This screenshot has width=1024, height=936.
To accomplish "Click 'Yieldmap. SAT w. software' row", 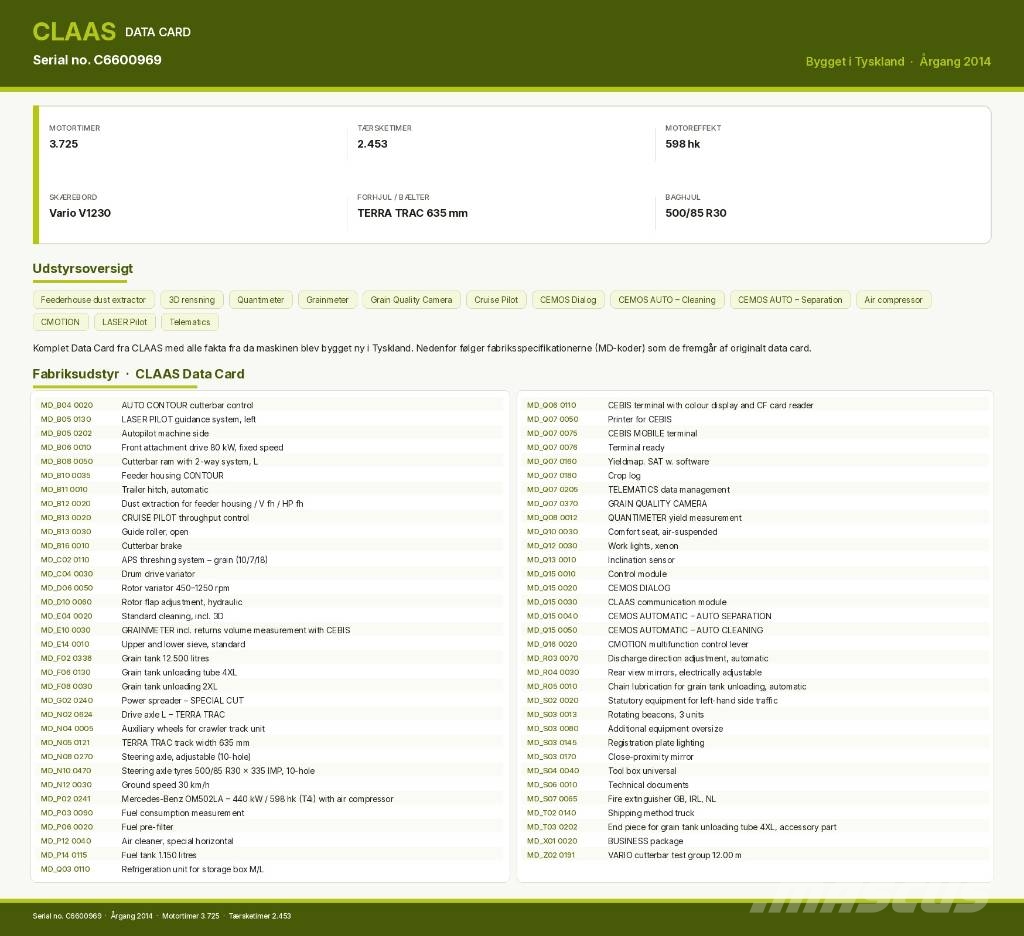I will [756, 461].
